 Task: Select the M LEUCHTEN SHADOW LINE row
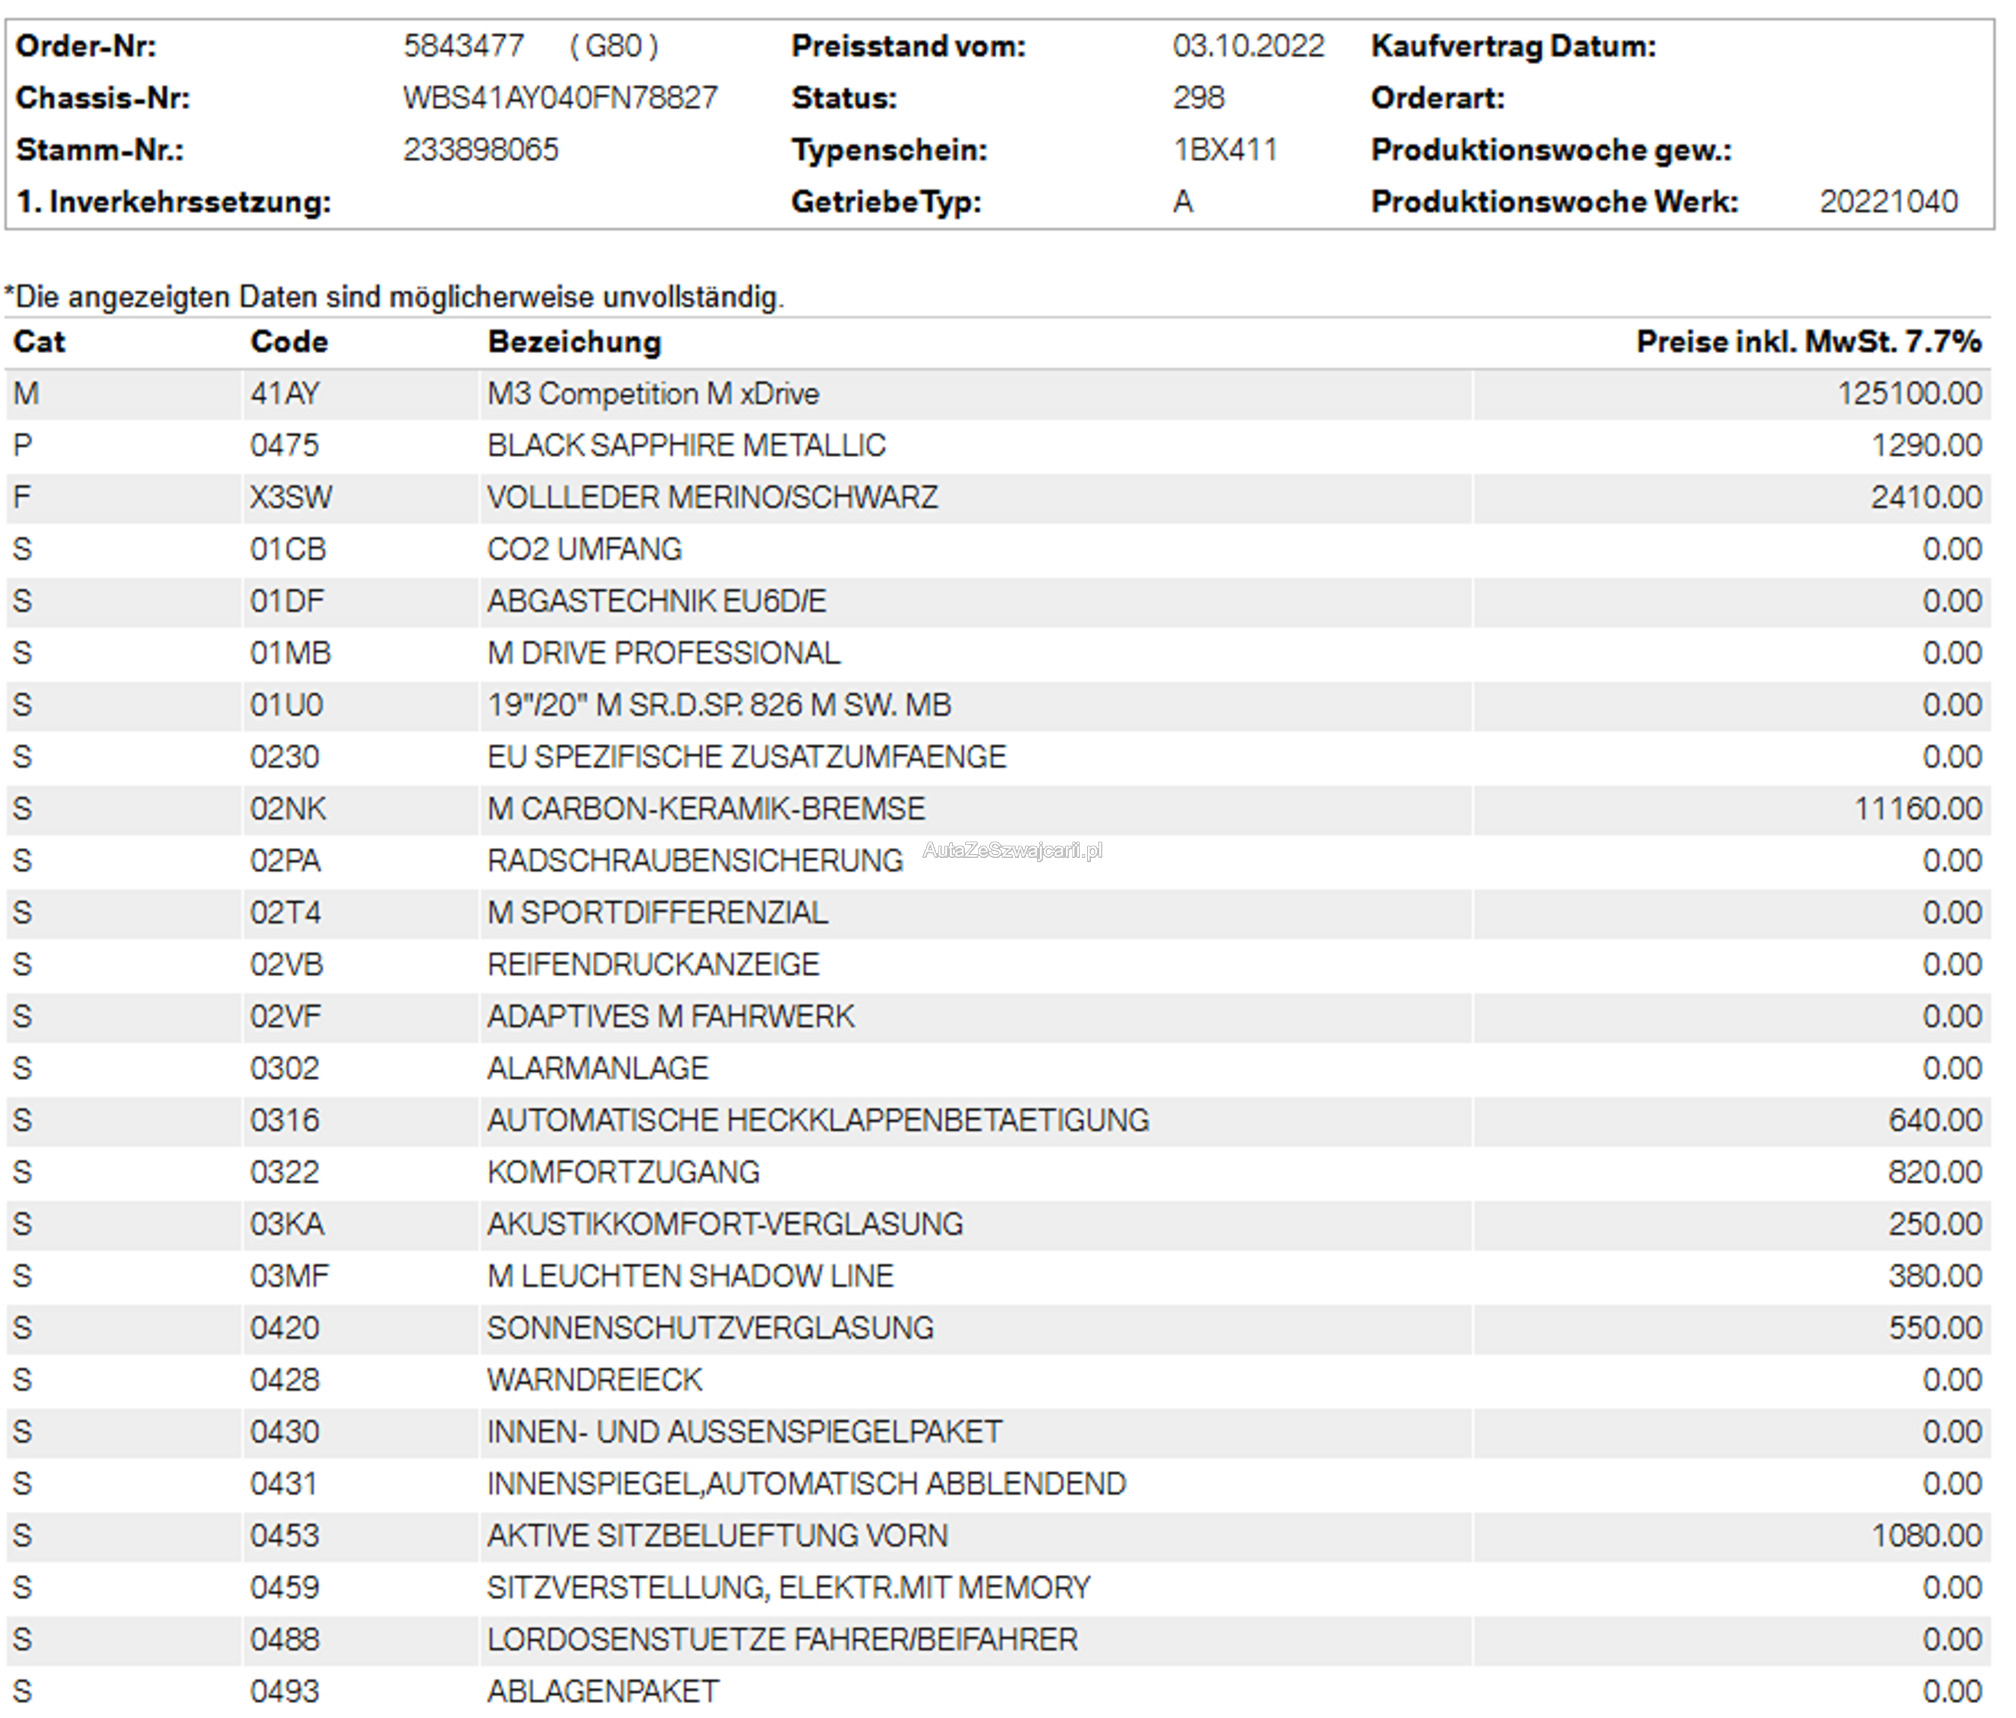tap(690, 1276)
